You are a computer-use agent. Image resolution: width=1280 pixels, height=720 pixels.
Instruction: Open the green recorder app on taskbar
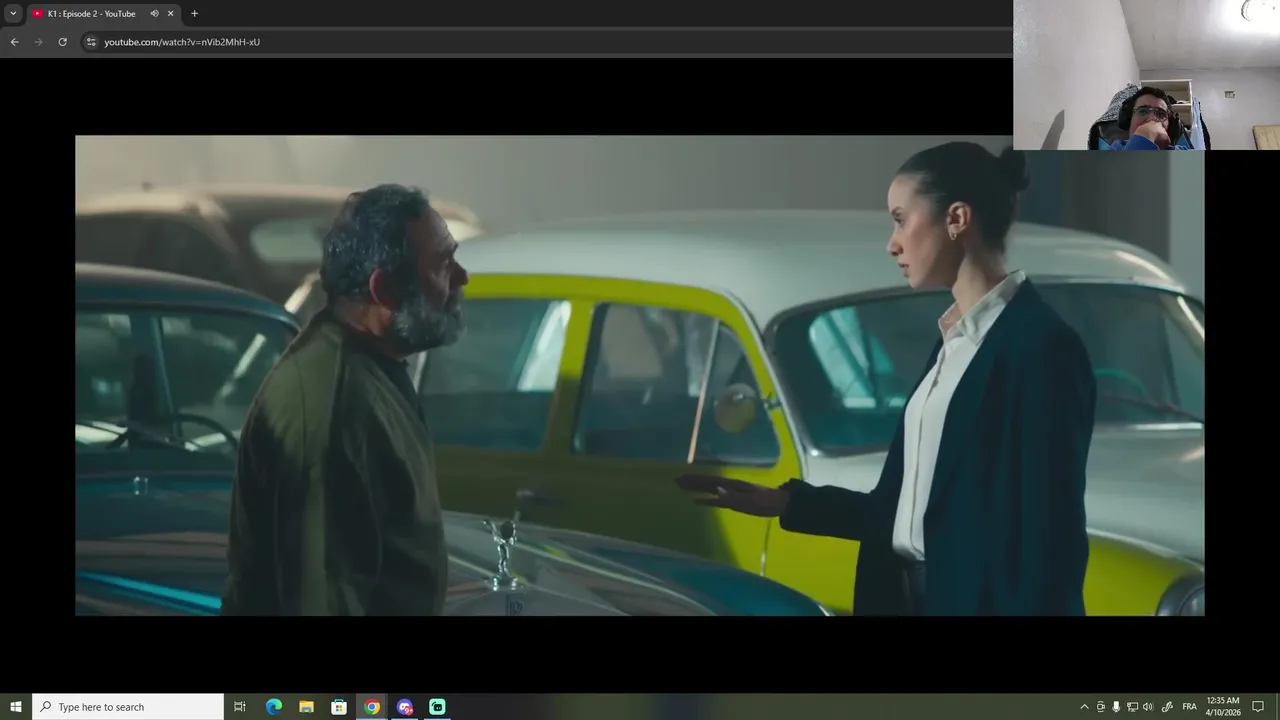[x=437, y=707]
